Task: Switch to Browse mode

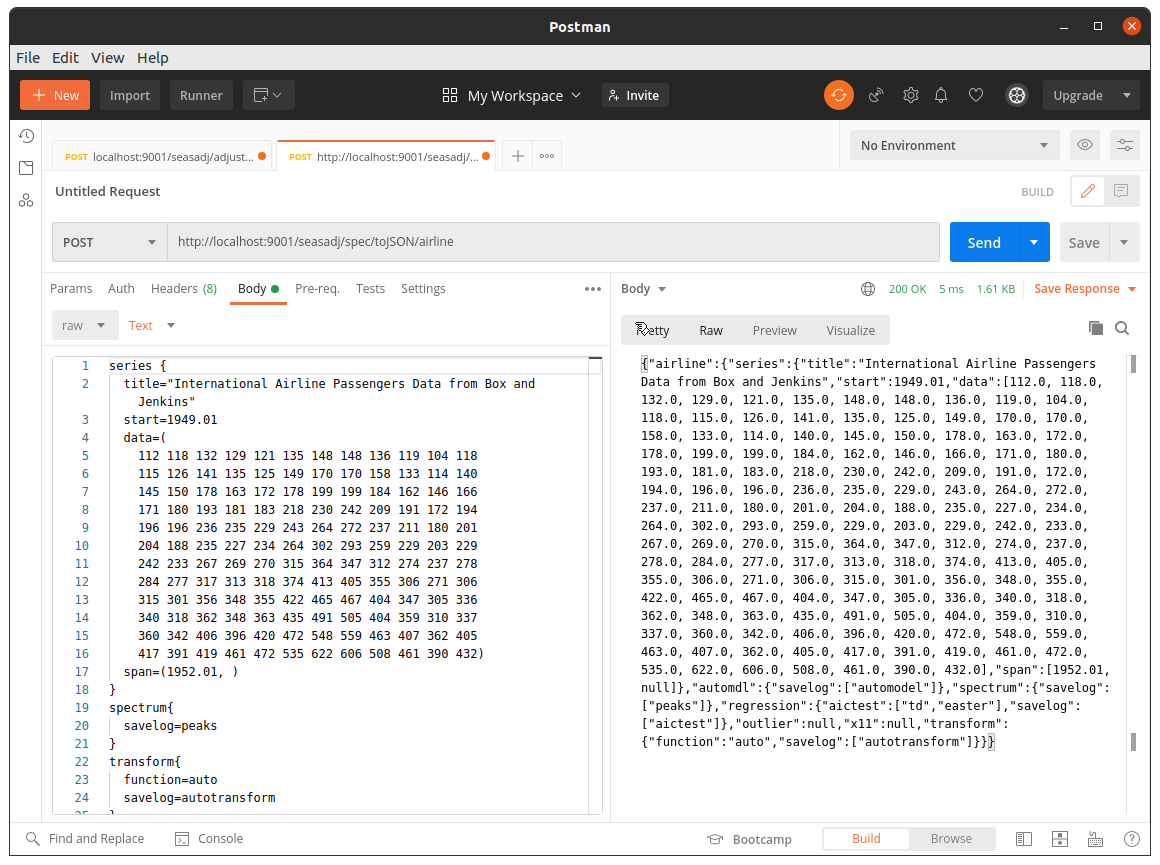Action: tap(951, 838)
